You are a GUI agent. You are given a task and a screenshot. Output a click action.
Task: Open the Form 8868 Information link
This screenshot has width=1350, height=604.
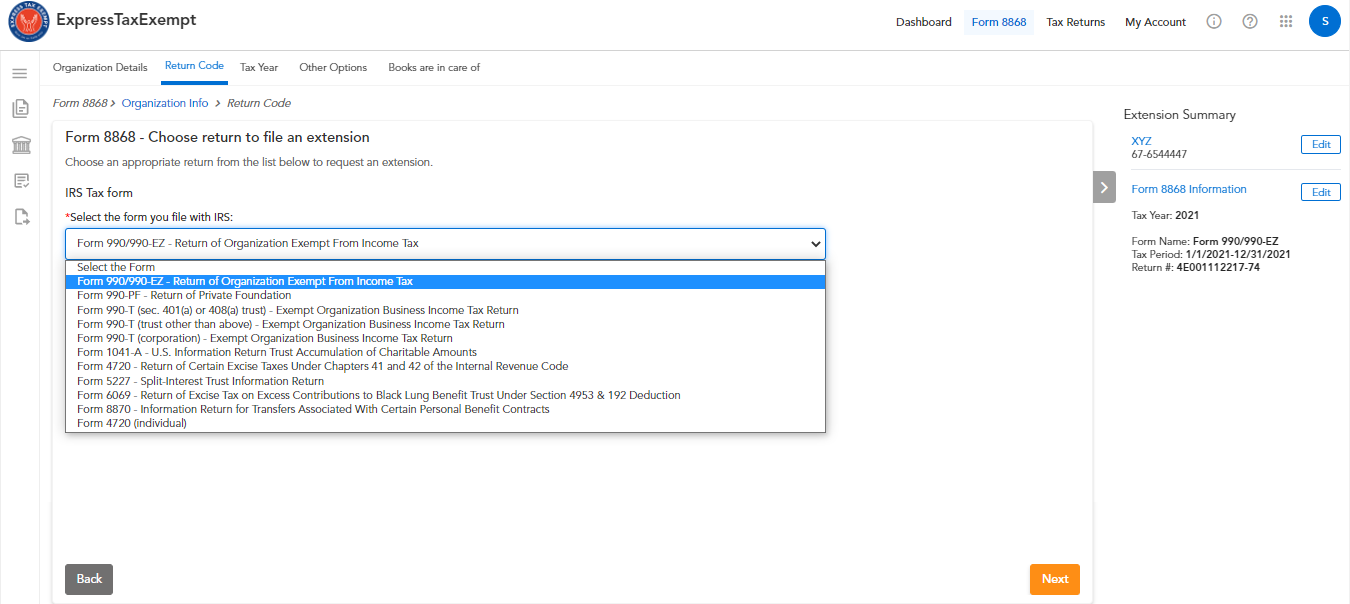click(x=1189, y=189)
